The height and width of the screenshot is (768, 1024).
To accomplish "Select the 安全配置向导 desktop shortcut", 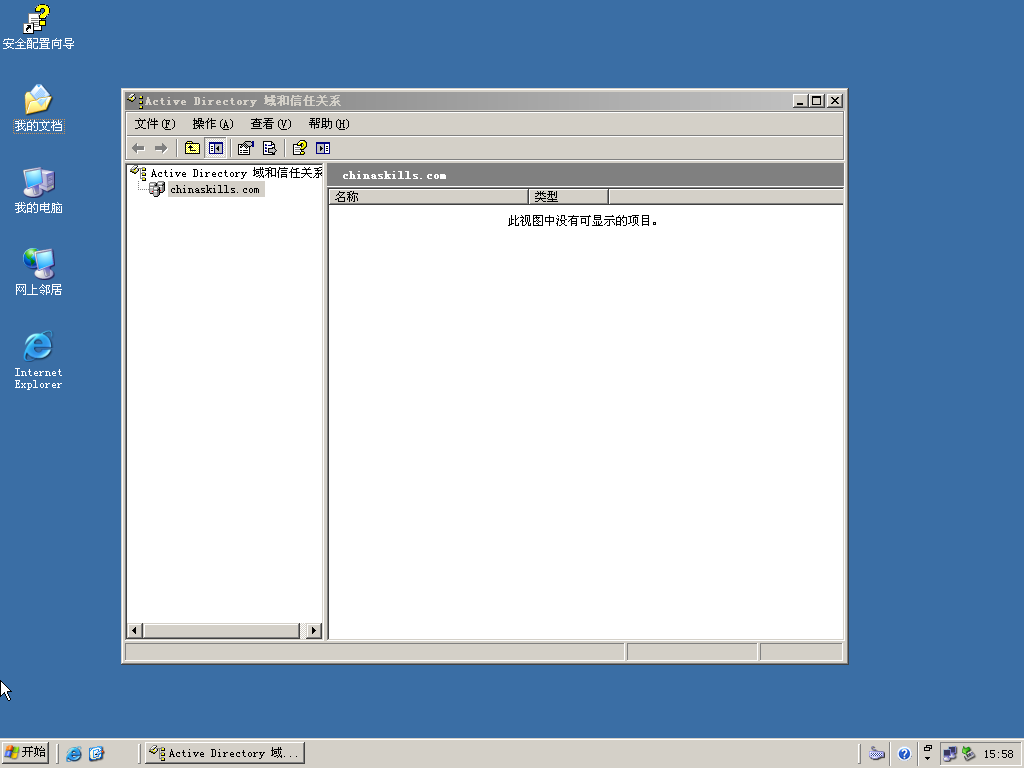I will pyautogui.click(x=38, y=27).
